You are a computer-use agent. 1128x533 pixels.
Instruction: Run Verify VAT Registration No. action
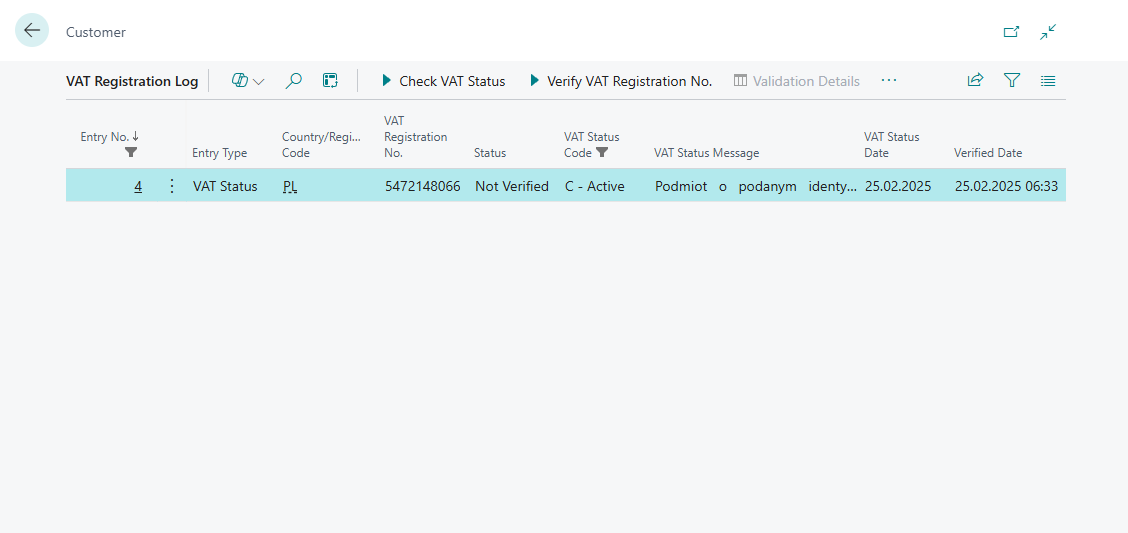[x=620, y=81]
